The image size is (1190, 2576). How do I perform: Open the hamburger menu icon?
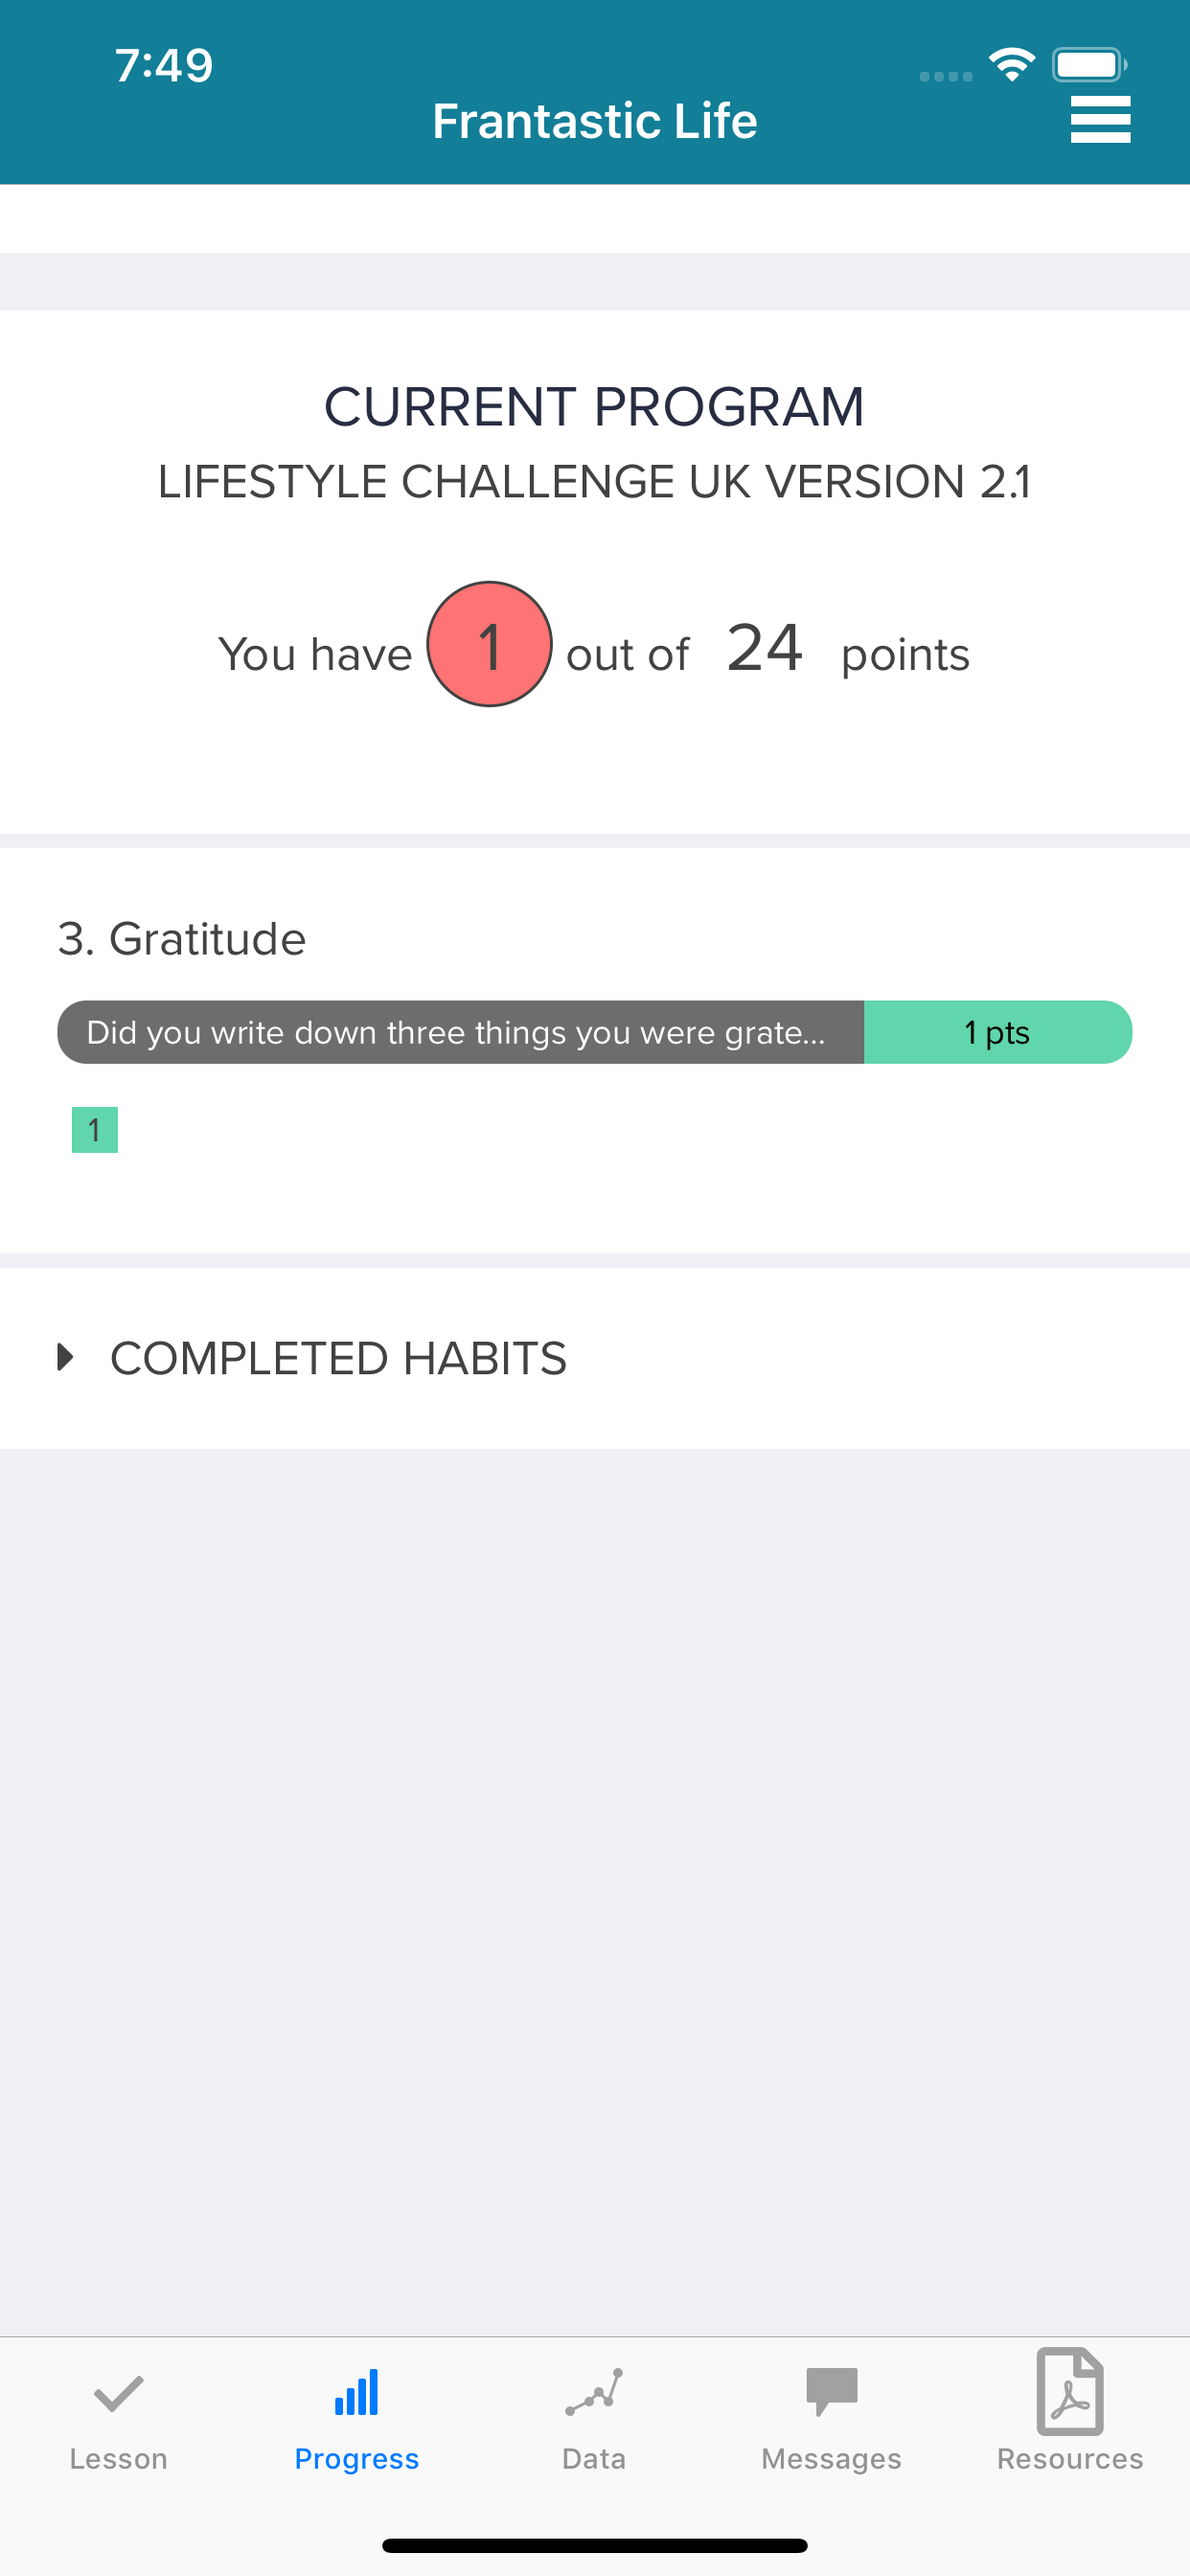(1100, 120)
